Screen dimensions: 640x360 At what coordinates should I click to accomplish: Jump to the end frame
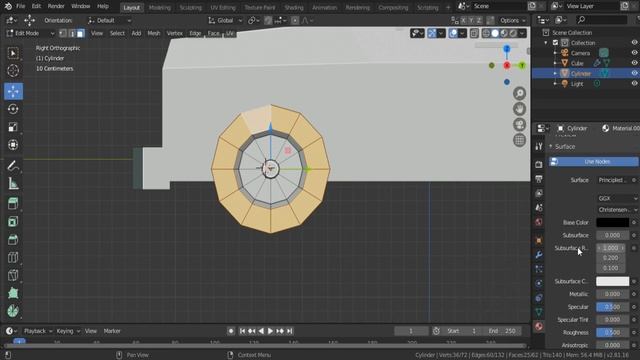click(x=289, y=331)
